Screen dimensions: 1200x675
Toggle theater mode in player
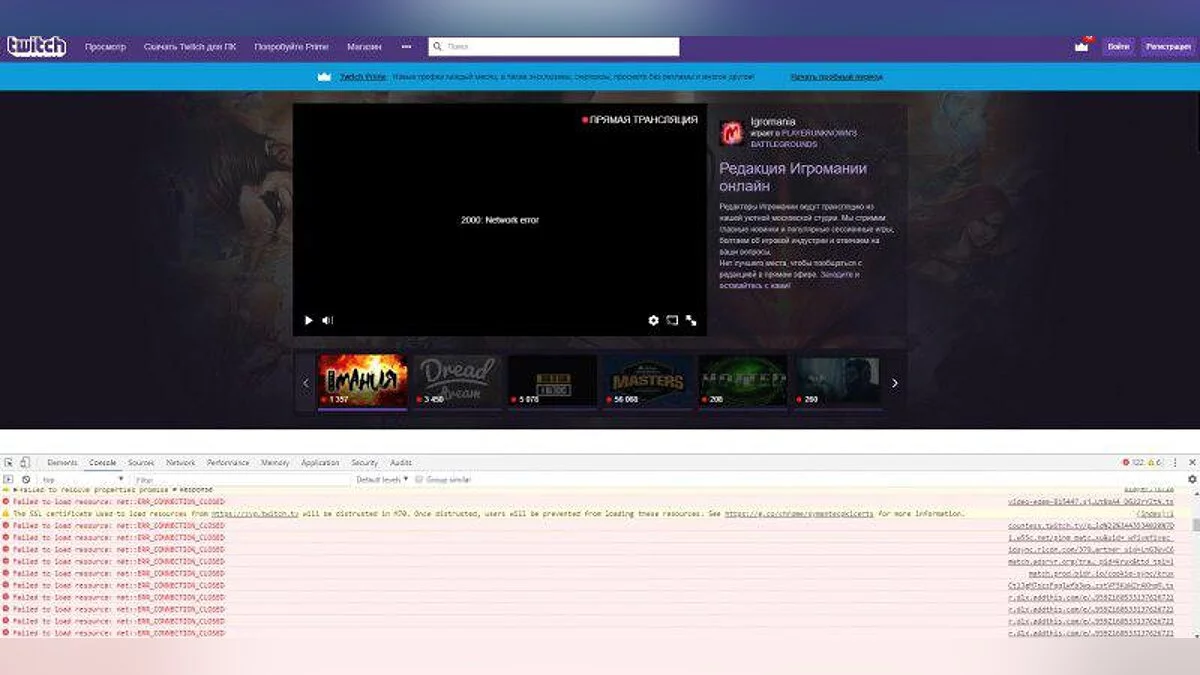coord(672,320)
